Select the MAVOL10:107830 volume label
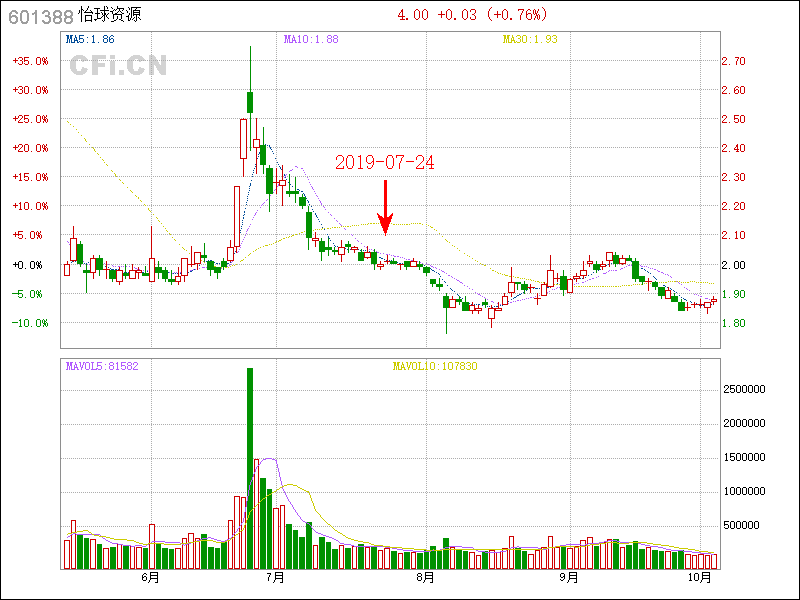Image resolution: width=800 pixels, height=600 pixels. click(435, 366)
